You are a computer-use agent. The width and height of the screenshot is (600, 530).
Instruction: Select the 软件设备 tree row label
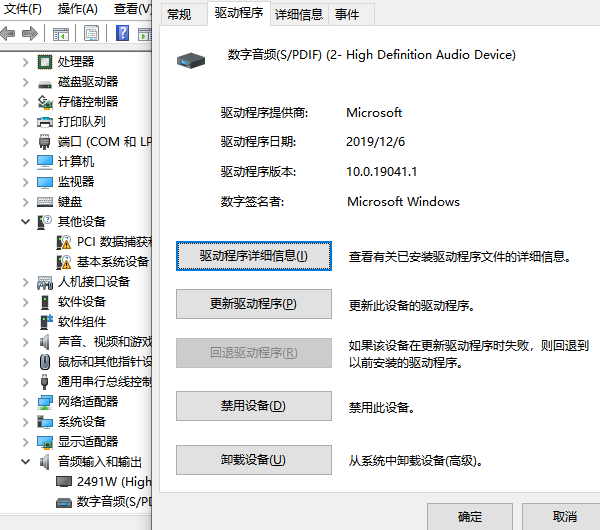(82, 302)
